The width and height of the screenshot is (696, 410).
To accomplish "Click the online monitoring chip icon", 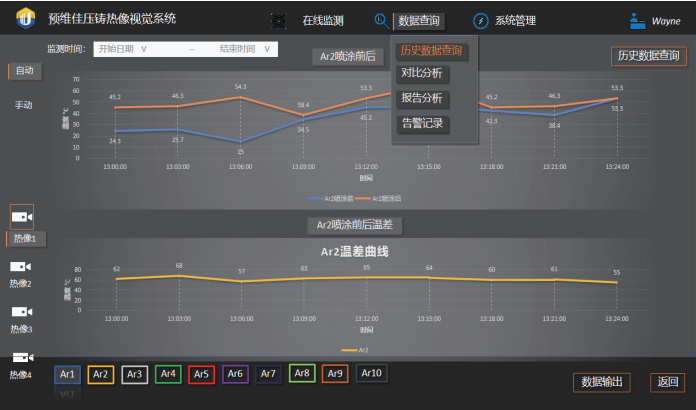I will (x=278, y=20).
